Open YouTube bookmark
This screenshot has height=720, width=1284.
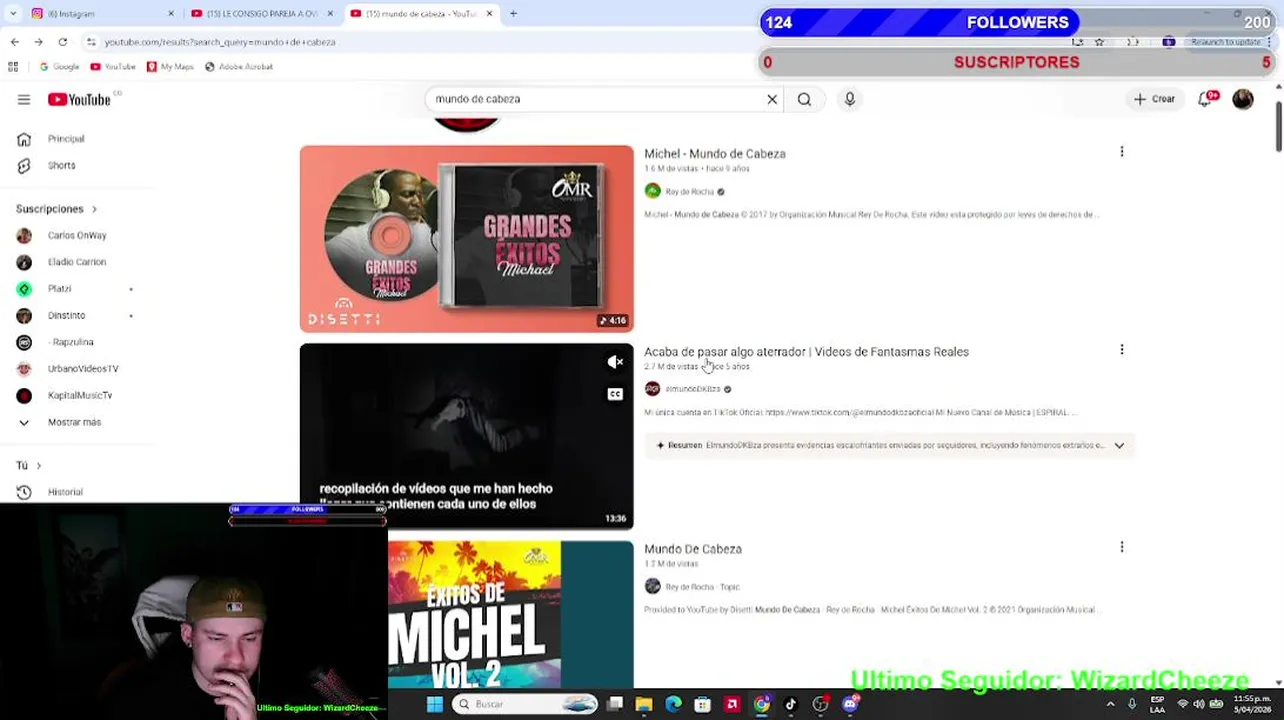point(113,67)
